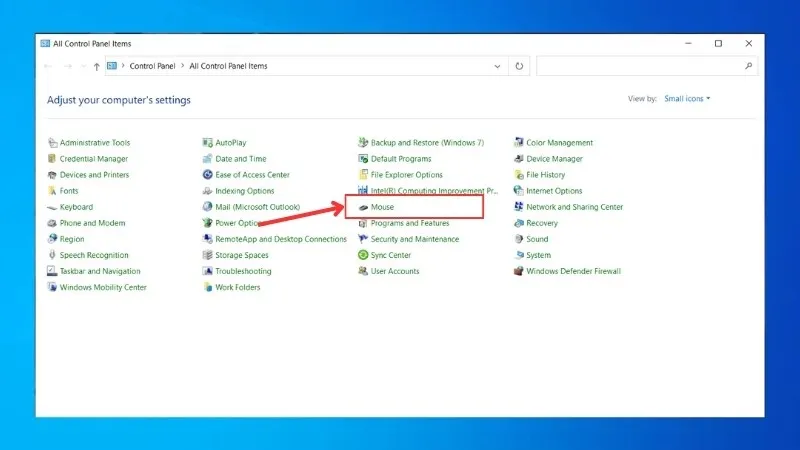Expand the View by Small icons dropdown
The width and height of the screenshot is (800, 450).
687,99
